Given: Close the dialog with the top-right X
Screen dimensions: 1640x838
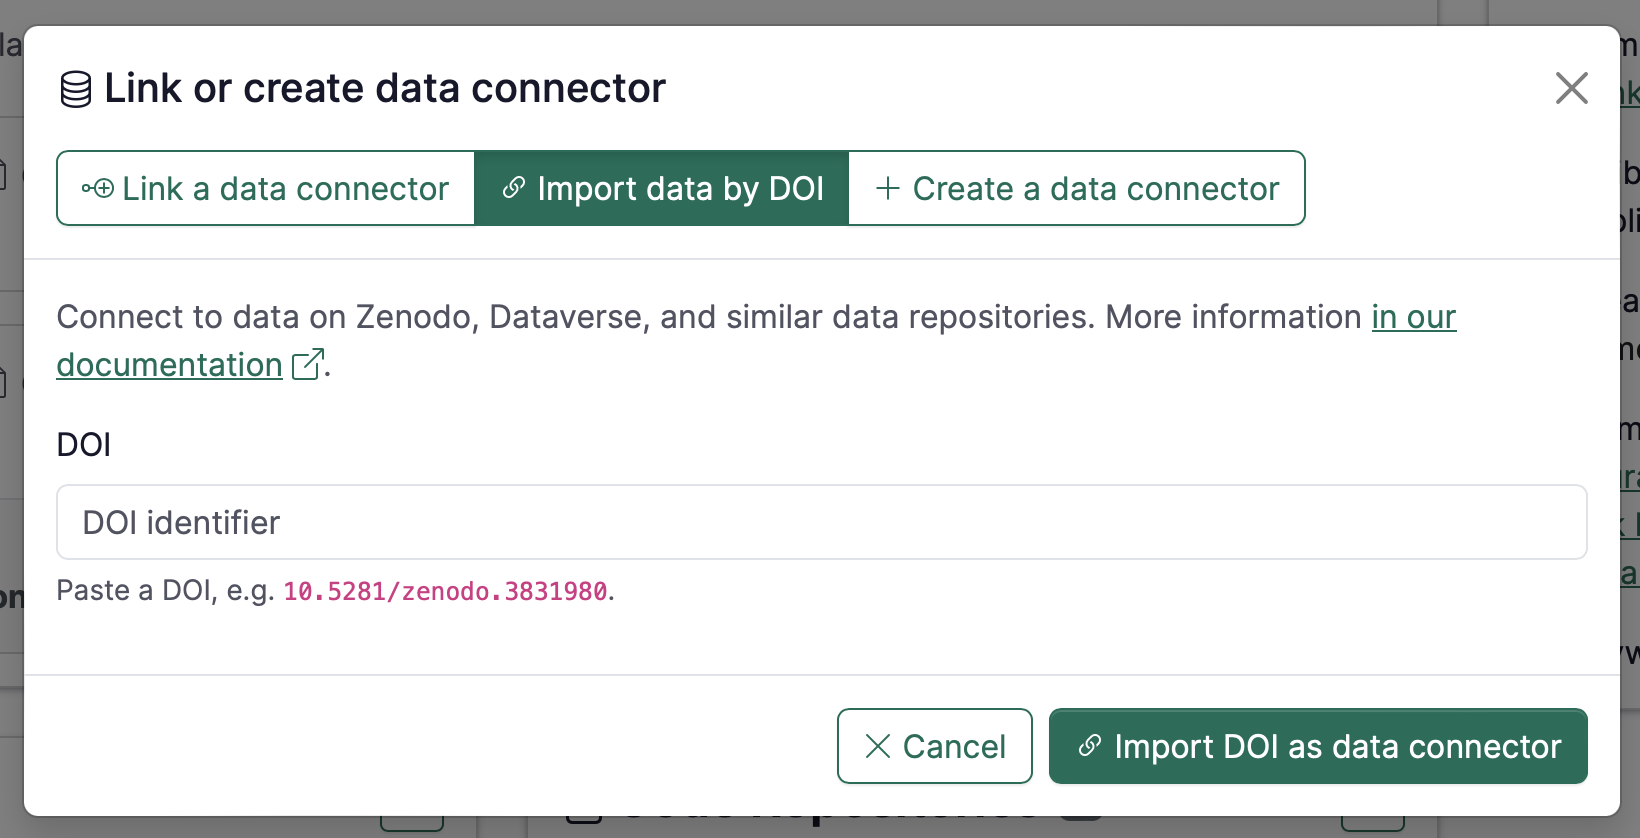Looking at the screenshot, I should click(x=1571, y=88).
